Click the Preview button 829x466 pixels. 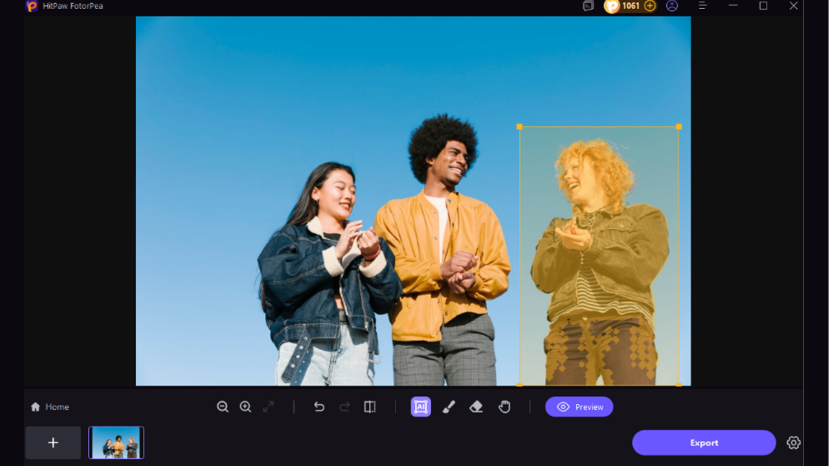(579, 407)
